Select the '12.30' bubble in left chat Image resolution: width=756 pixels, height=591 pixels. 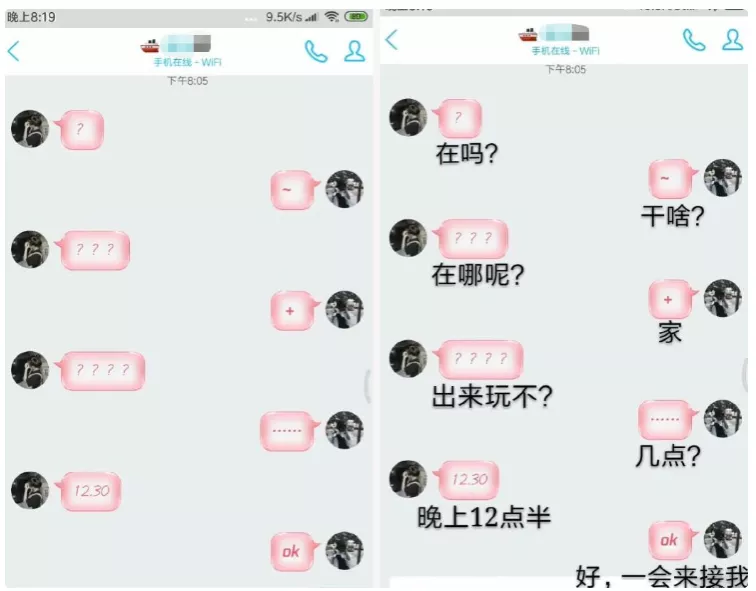coord(89,491)
